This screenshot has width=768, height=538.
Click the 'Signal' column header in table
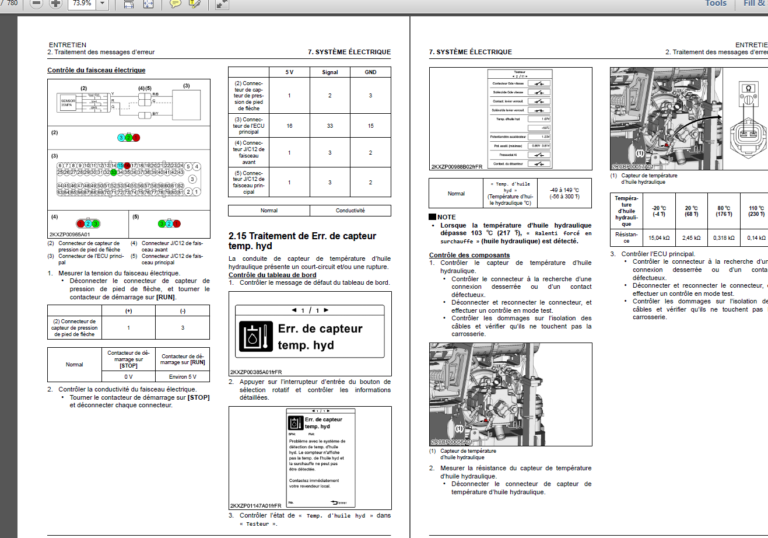point(330,72)
